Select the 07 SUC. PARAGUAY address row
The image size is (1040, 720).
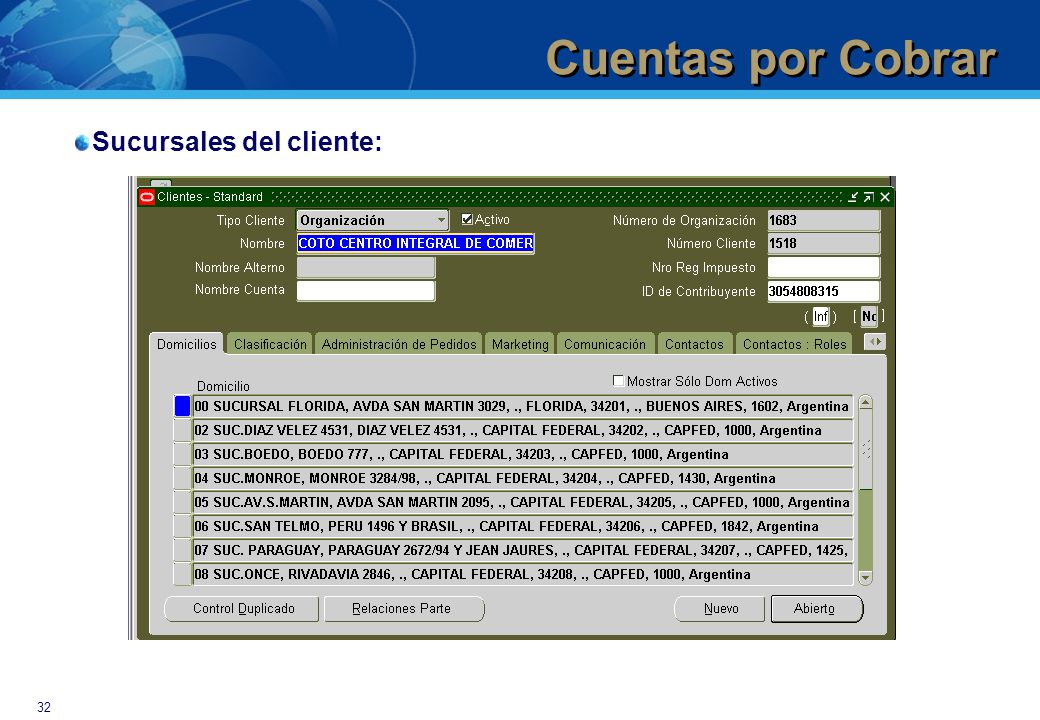(523, 550)
